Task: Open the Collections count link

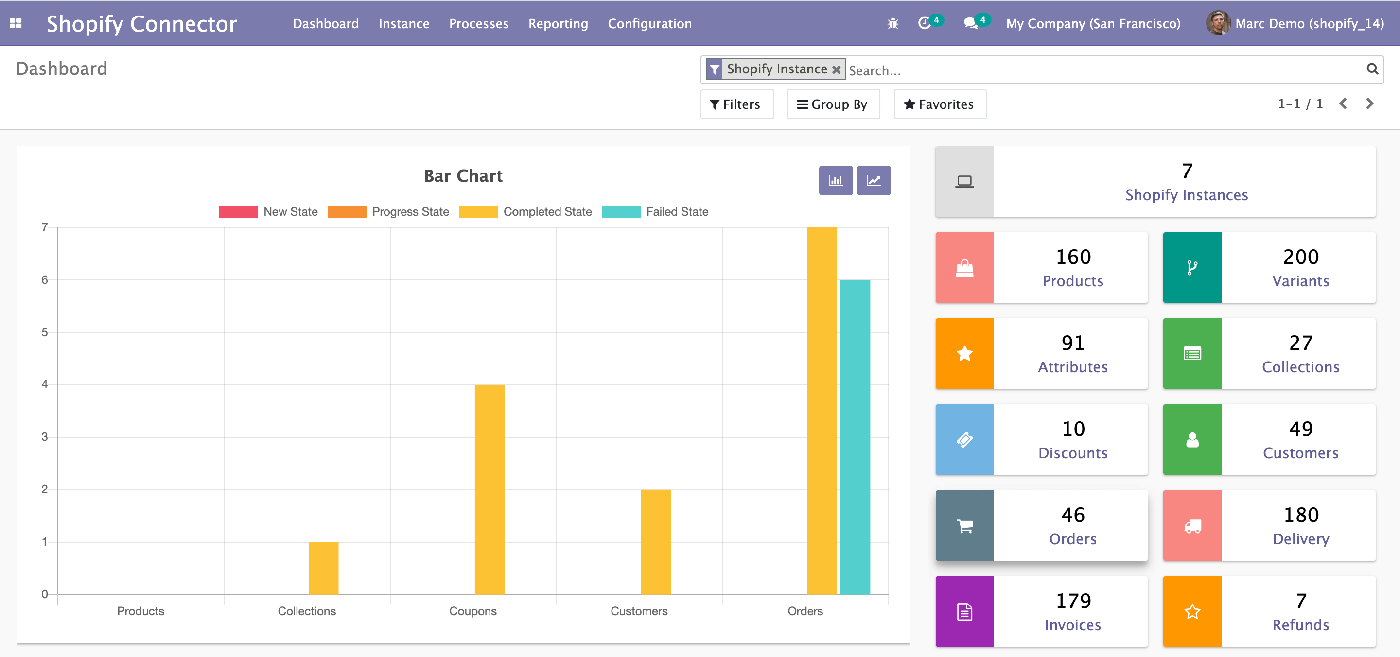Action: click(1301, 367)
